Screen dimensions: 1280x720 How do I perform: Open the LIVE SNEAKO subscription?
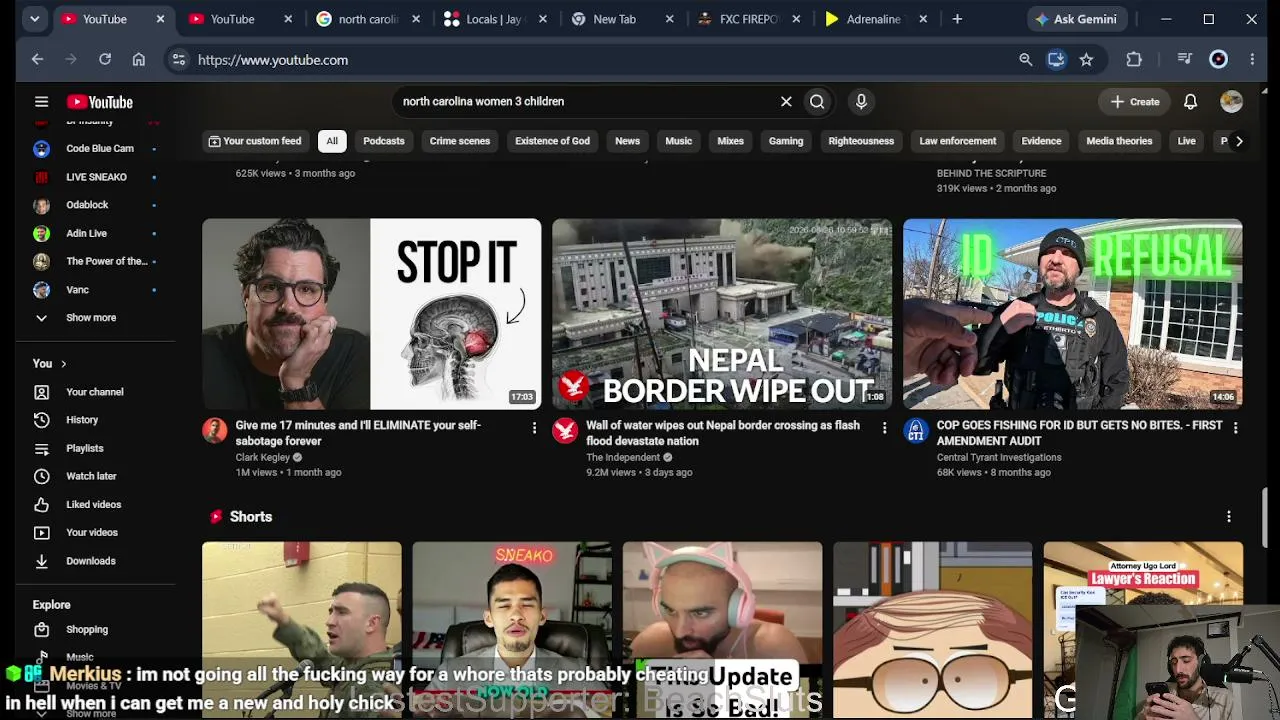[95, 177]
